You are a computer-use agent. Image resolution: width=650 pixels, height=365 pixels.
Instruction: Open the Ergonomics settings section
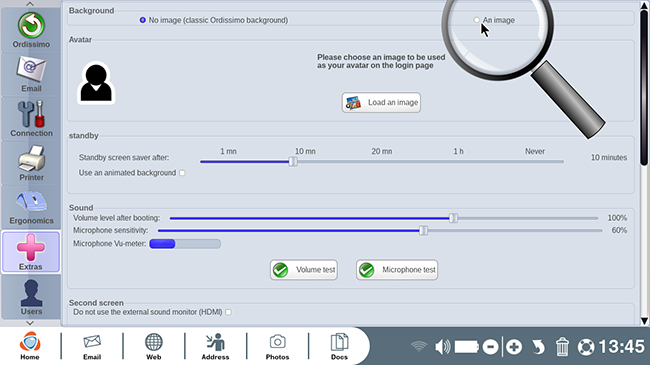point(31,207)
